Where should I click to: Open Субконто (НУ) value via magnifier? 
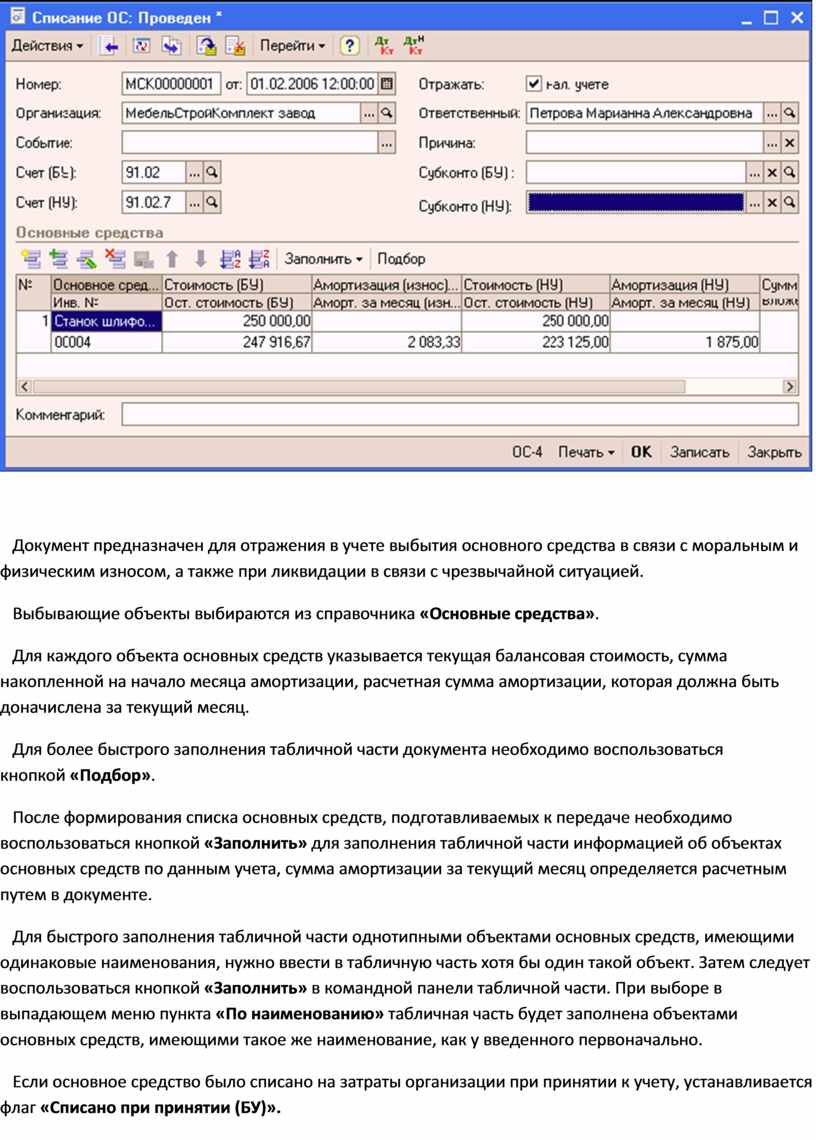pyautogui.click(x=790, y=203)
